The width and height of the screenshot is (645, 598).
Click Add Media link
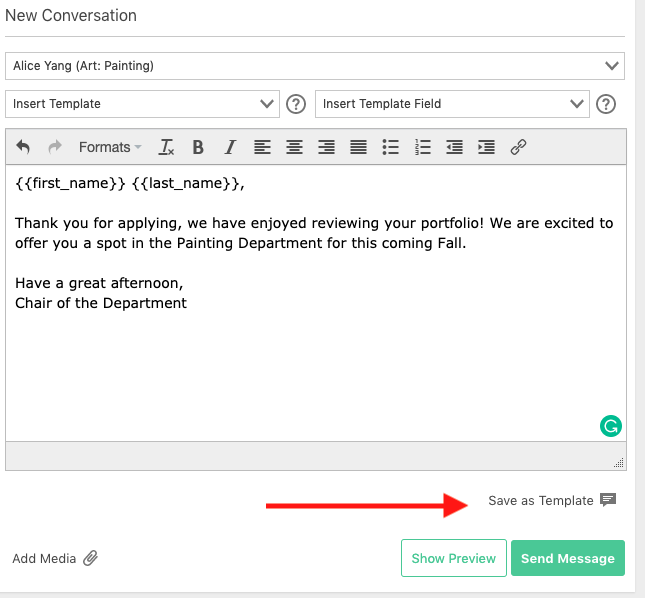click(44, 559)
